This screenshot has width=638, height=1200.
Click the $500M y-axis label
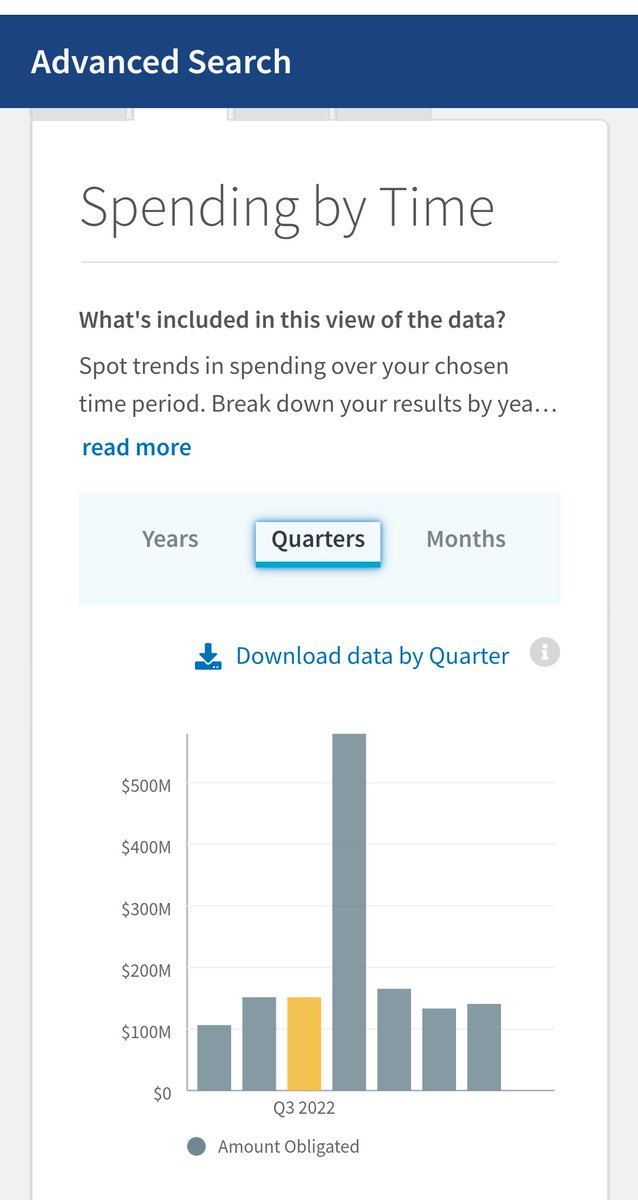[x=146, y=785]
